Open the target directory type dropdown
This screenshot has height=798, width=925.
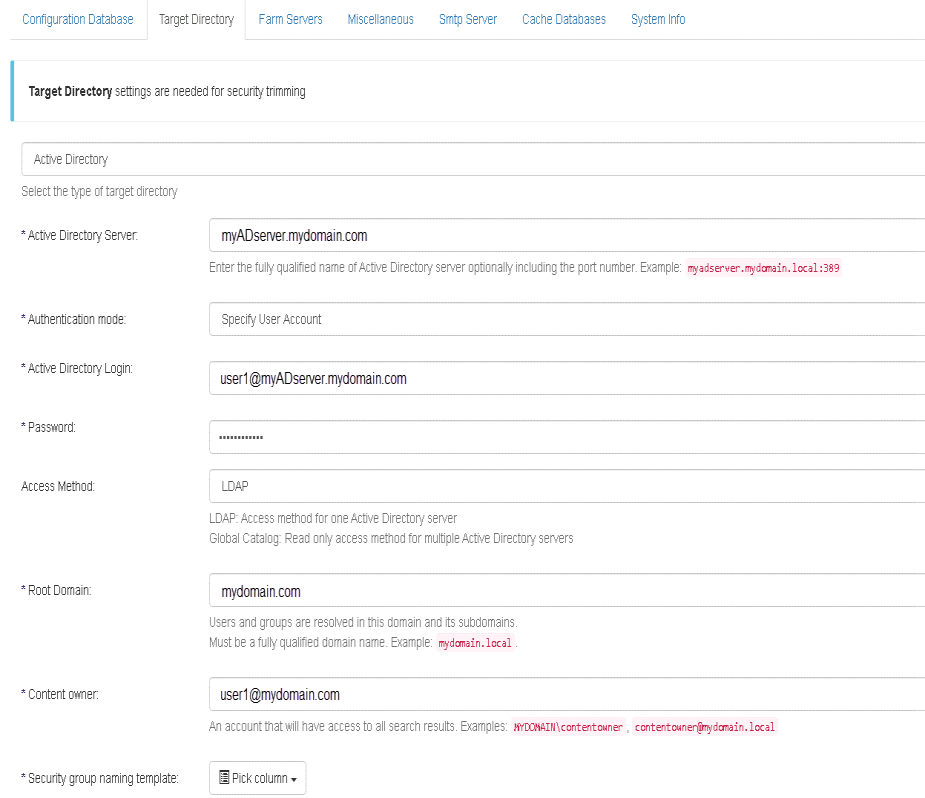(x=472, y=159)
